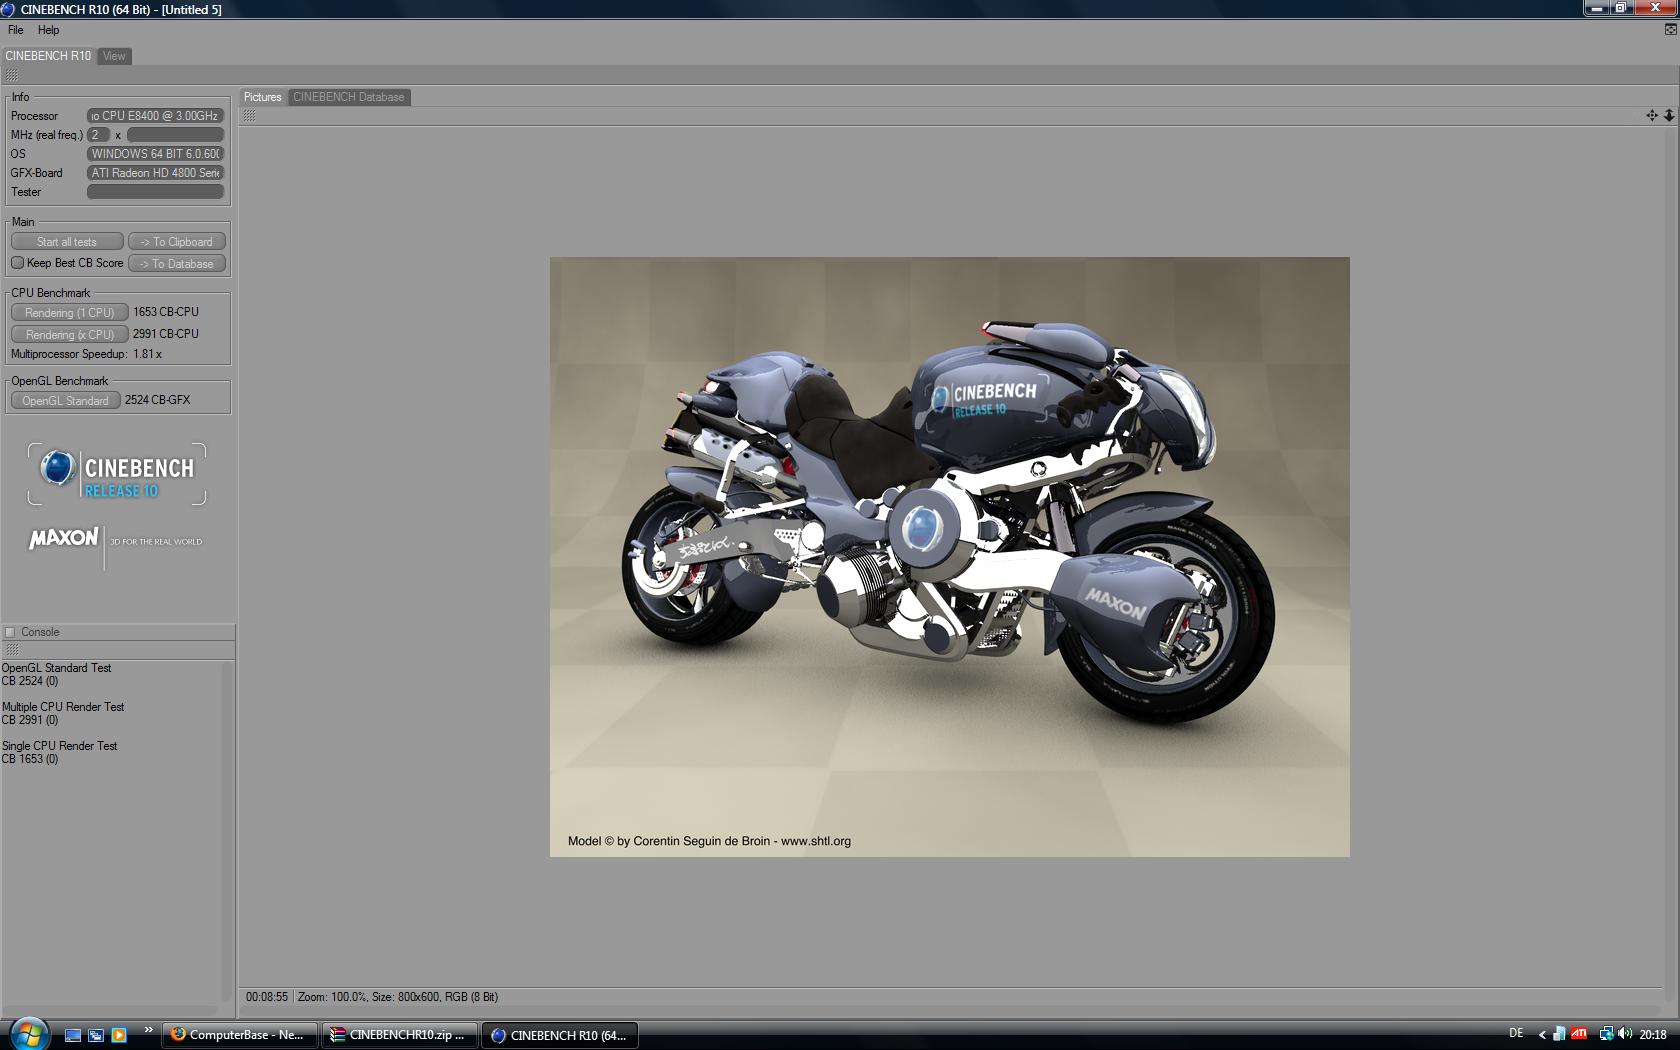Click the grip handle of the Pictures panel
This screenshot has width=1680, height=1050.
(250, 116)
